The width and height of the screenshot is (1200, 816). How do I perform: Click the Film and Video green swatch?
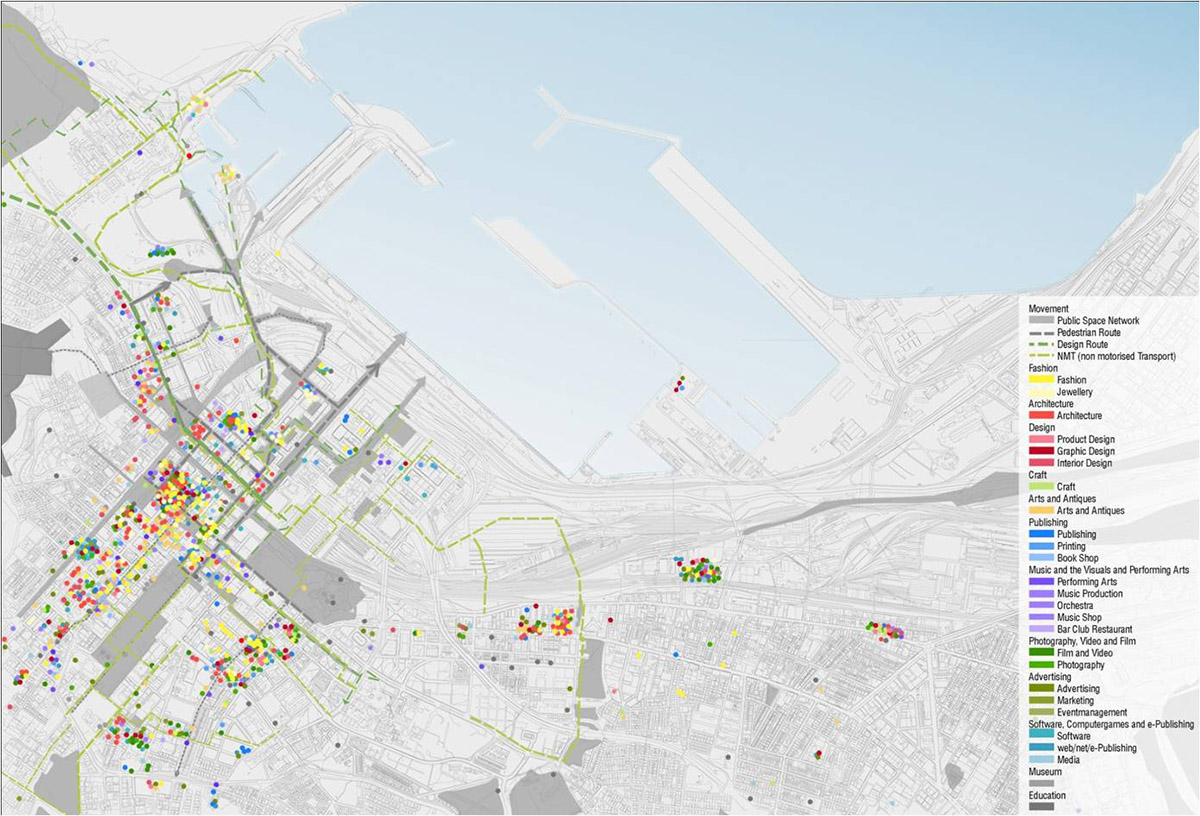[x=1041, y=653]
